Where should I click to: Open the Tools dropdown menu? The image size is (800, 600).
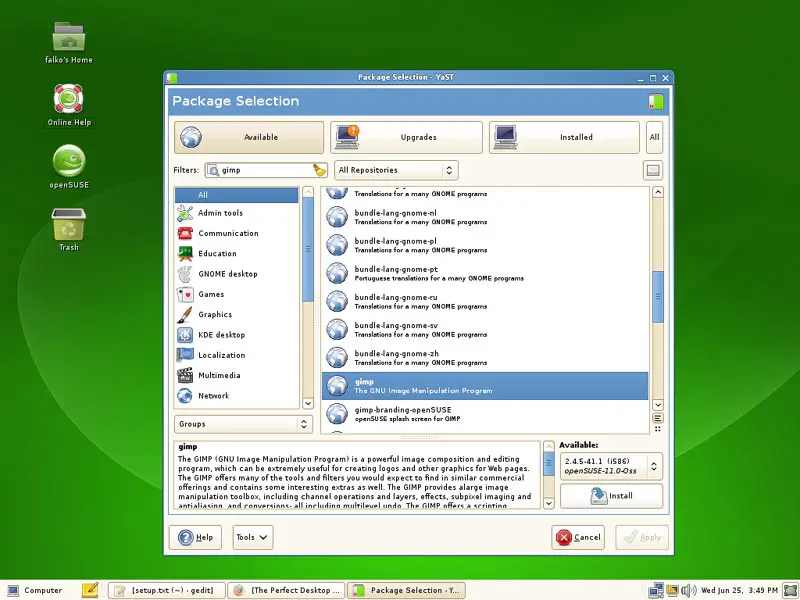pyautogui.click(x=253, y=537)
